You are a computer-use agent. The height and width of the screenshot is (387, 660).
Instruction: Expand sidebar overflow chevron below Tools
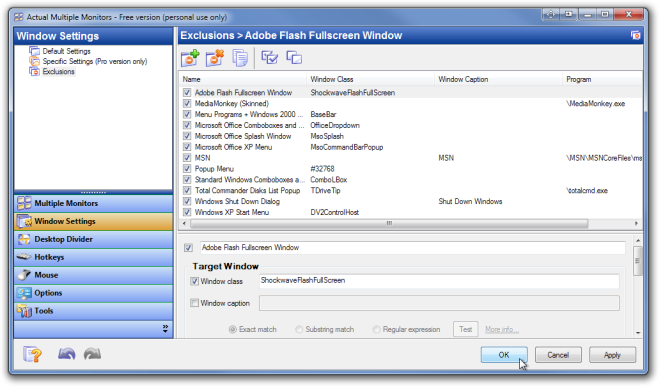165,329
